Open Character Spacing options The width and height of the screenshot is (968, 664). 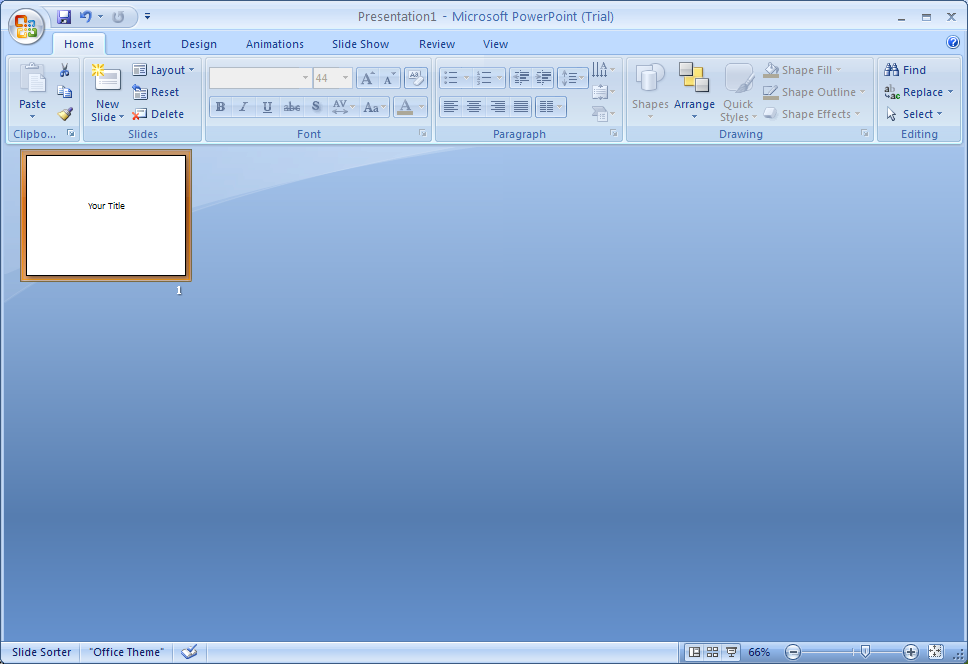343,107
